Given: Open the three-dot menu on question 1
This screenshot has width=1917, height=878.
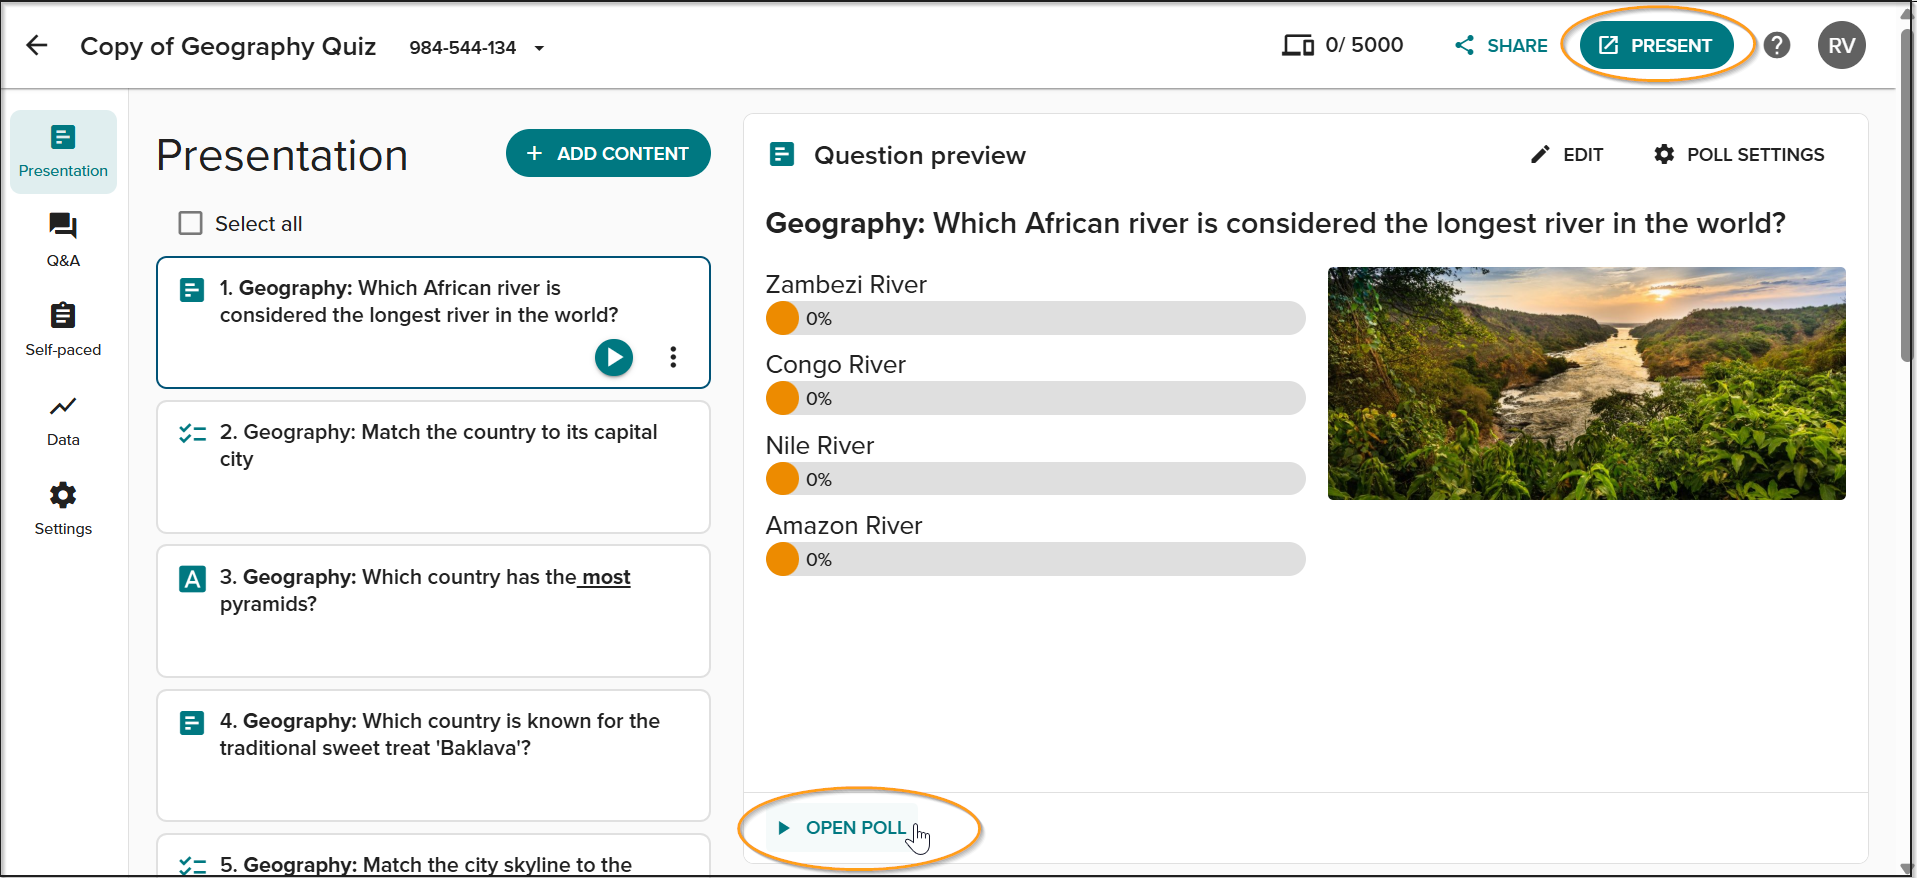Looking at the screenshot, I should click(673, 357).
